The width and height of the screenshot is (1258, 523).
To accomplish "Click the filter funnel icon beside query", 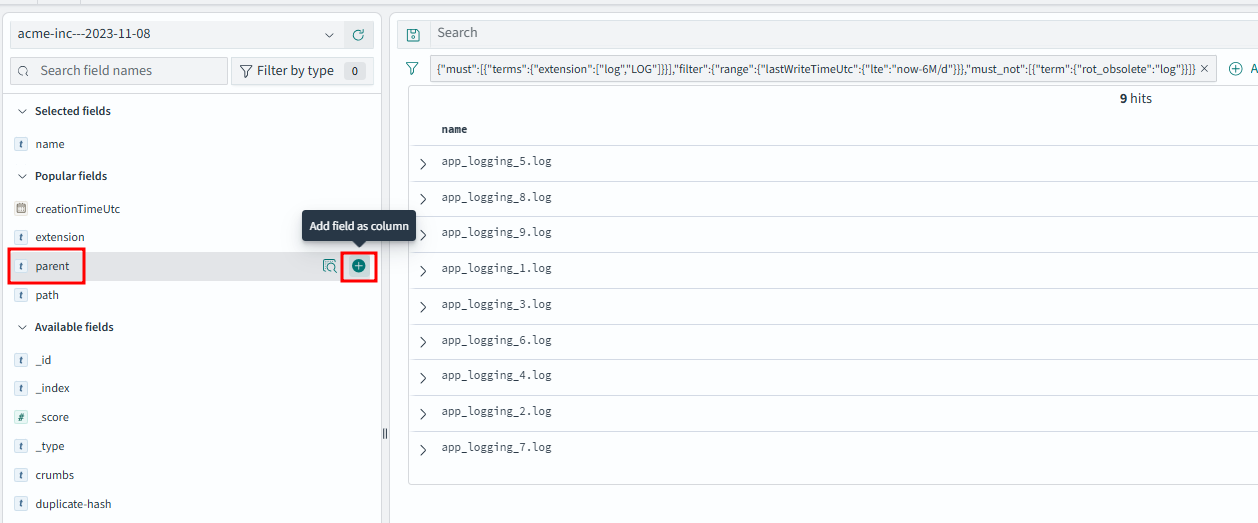I will [412, 69].
